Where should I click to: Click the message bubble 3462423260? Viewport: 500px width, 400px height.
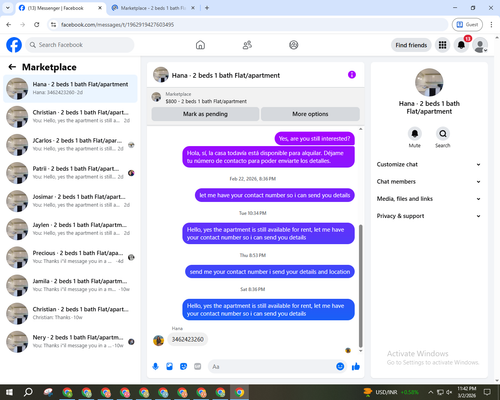pyautogui.click(x=188, y=339)
